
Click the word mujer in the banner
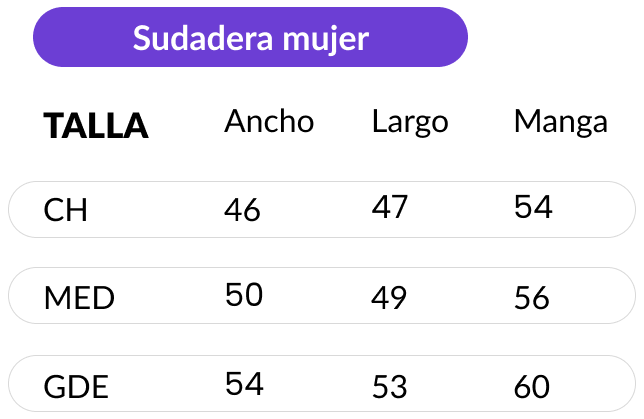(326, 40)
